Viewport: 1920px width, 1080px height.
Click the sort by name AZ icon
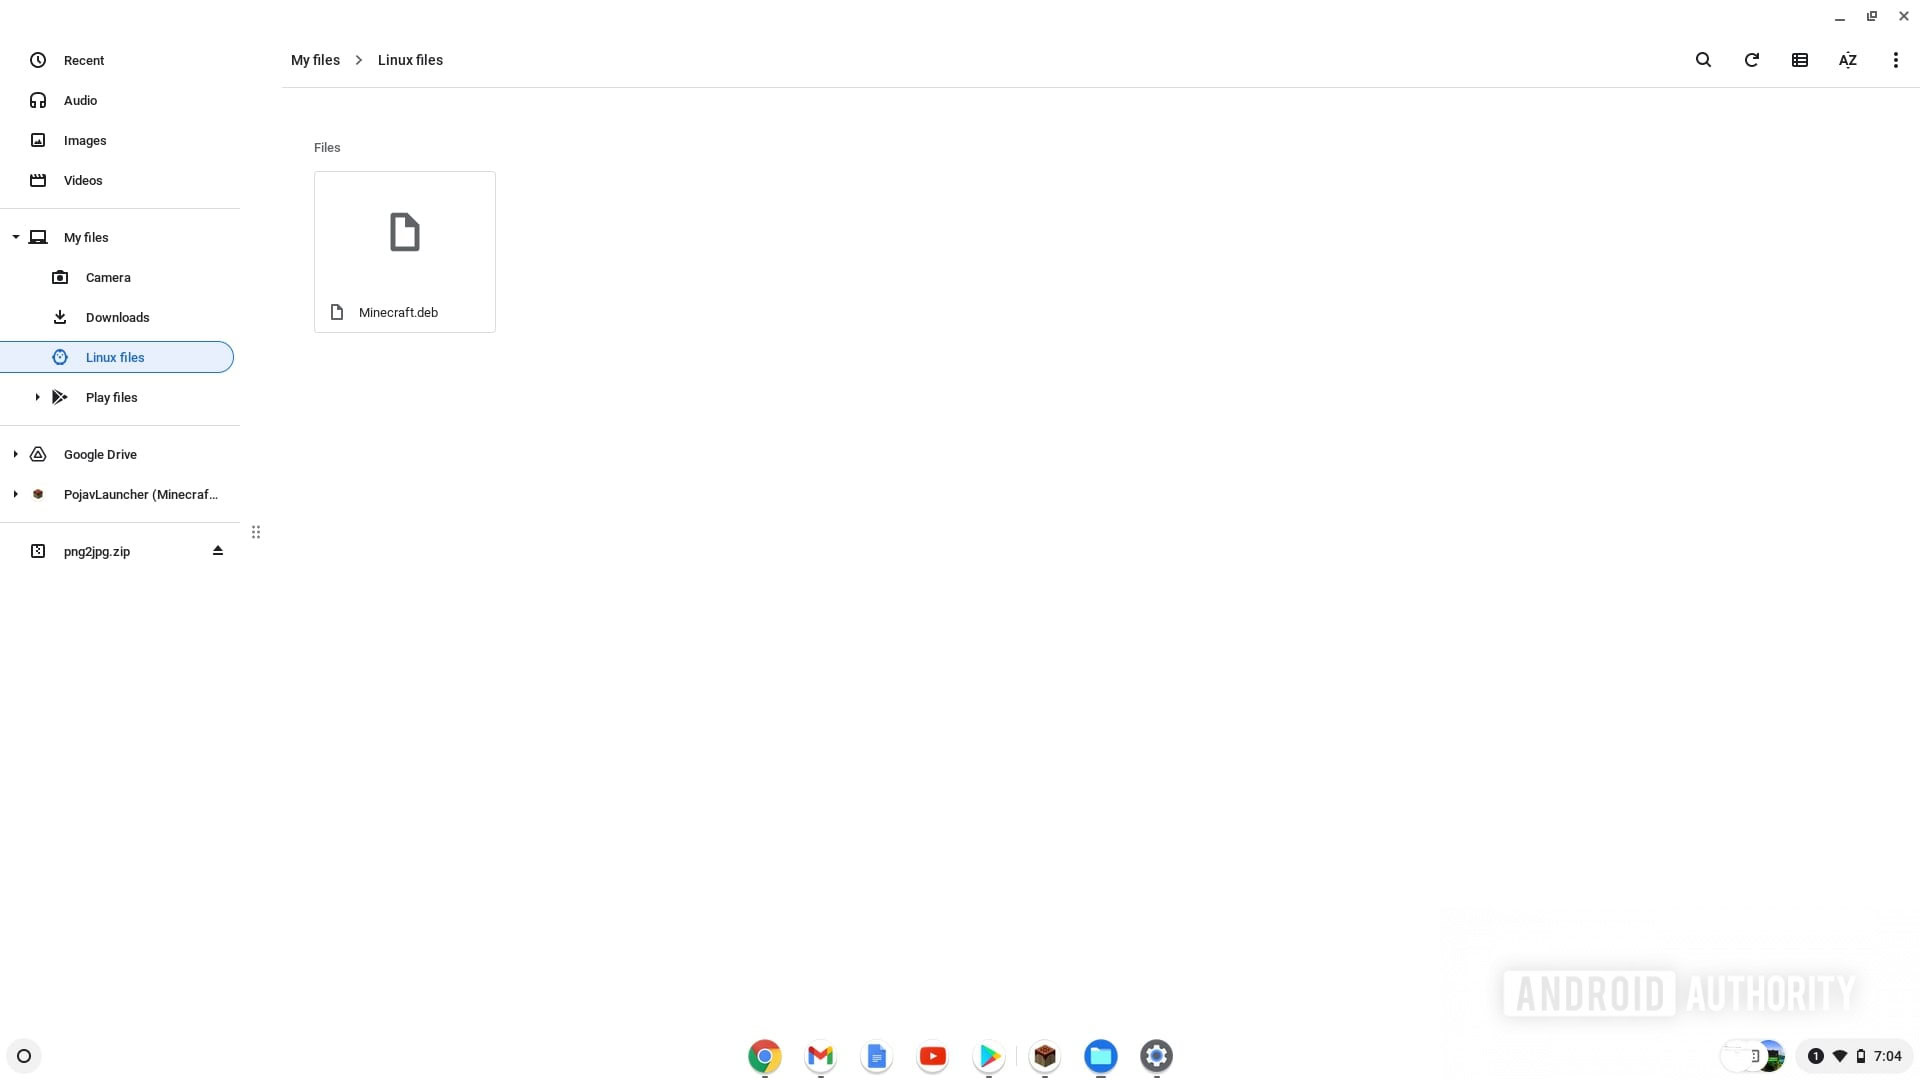[x=1849, y=58]
